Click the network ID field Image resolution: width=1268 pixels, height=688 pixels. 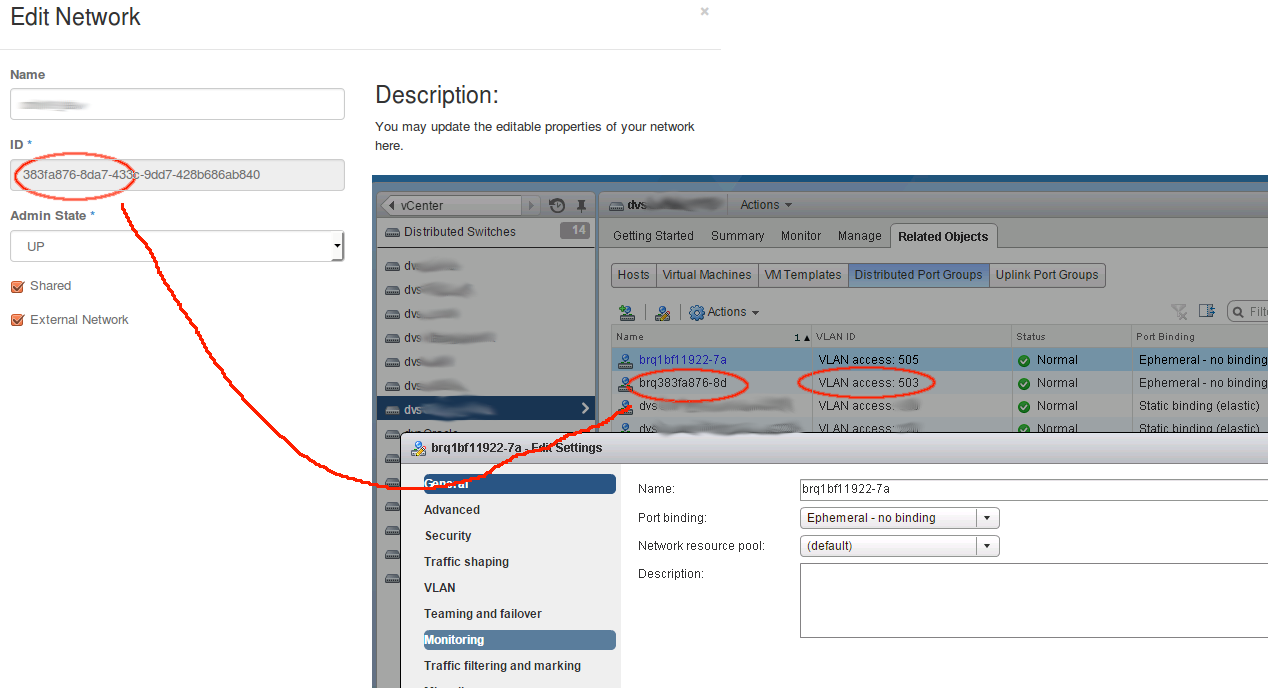177,175
